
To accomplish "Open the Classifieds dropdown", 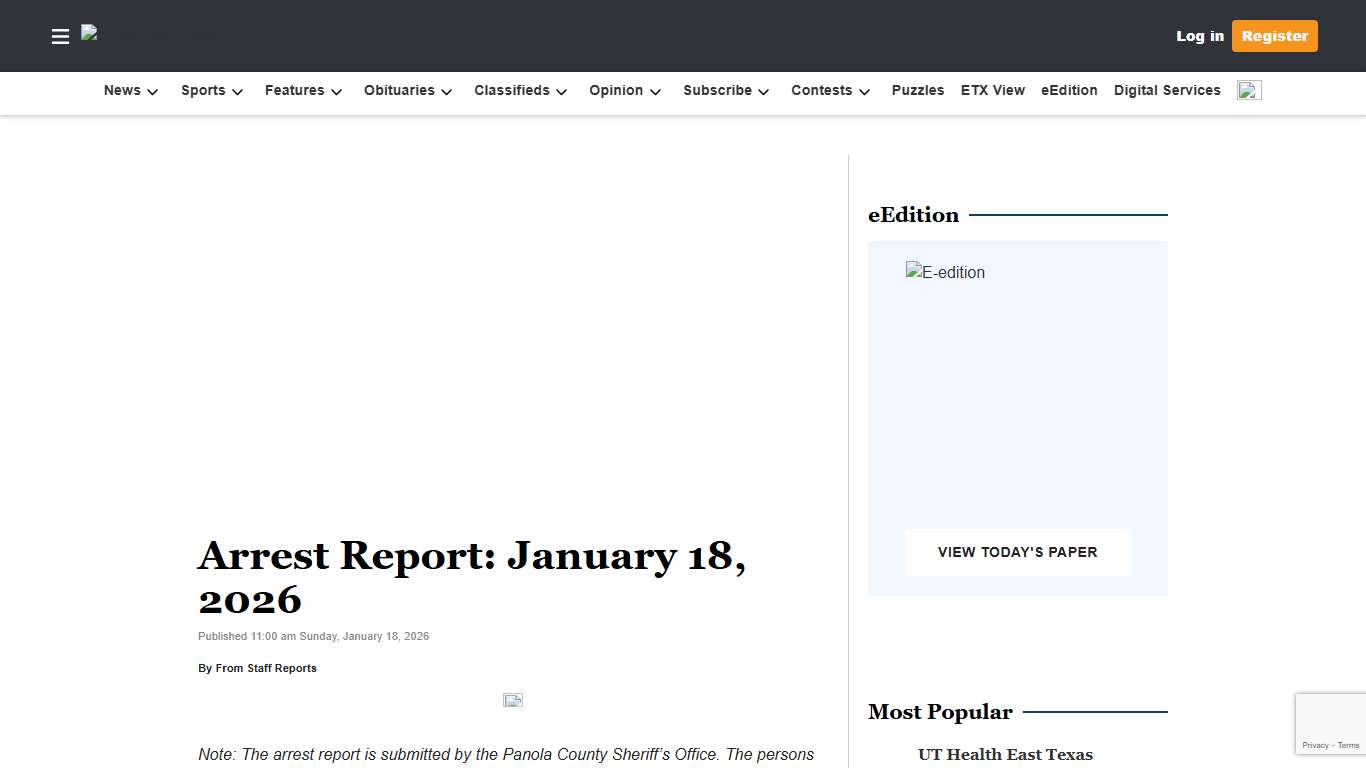I will pos(520,91).
